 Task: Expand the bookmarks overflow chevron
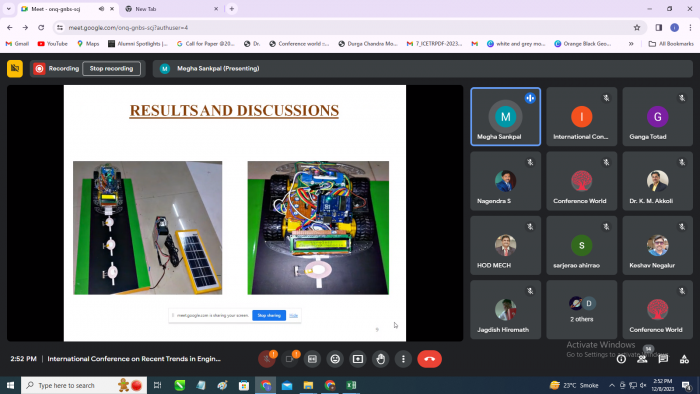631,44
